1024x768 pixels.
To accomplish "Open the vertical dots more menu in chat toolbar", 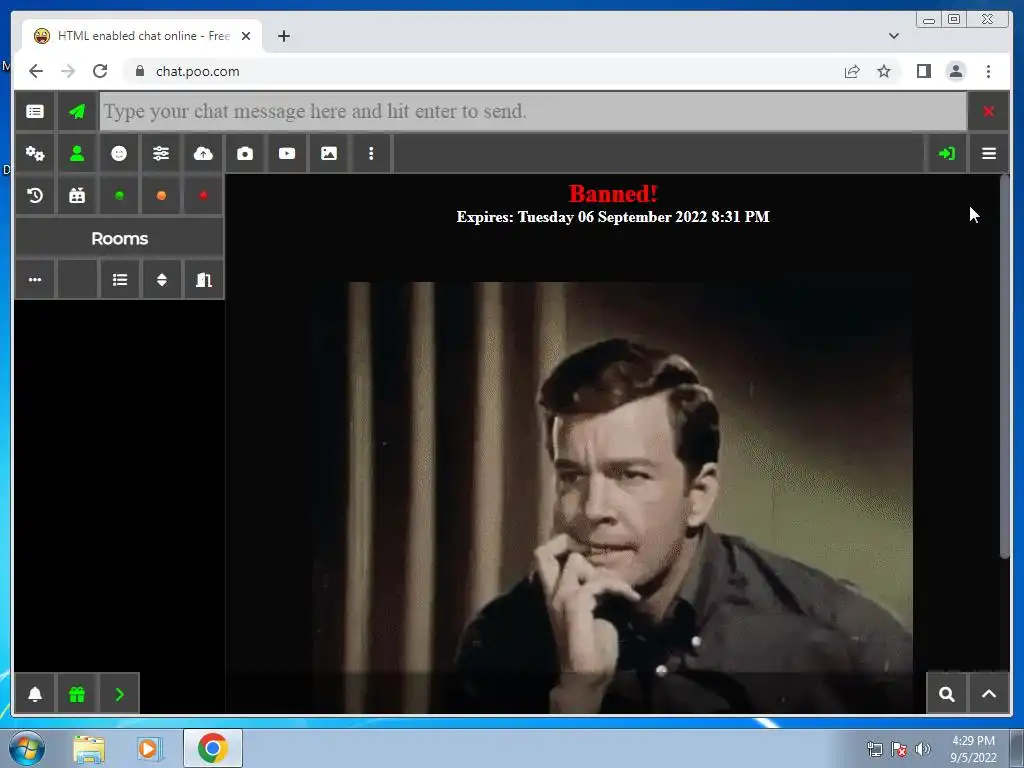I will (x=371, y=153).
